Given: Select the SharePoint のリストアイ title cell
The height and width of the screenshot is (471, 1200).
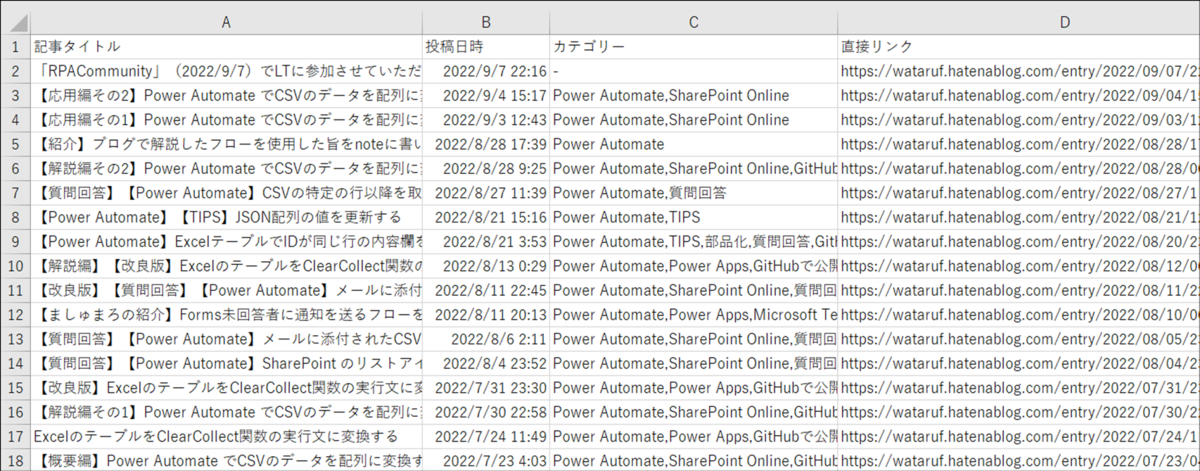Looking at the screenshot, I should pos(226,363).
